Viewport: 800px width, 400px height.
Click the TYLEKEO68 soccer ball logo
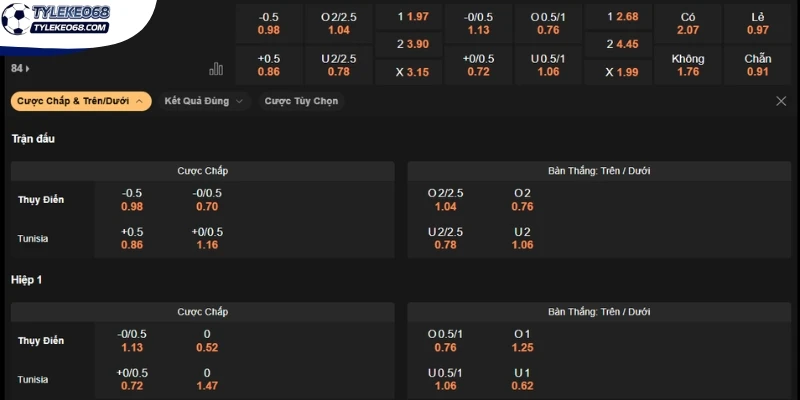pyautogui.click(x=56, y=18)
